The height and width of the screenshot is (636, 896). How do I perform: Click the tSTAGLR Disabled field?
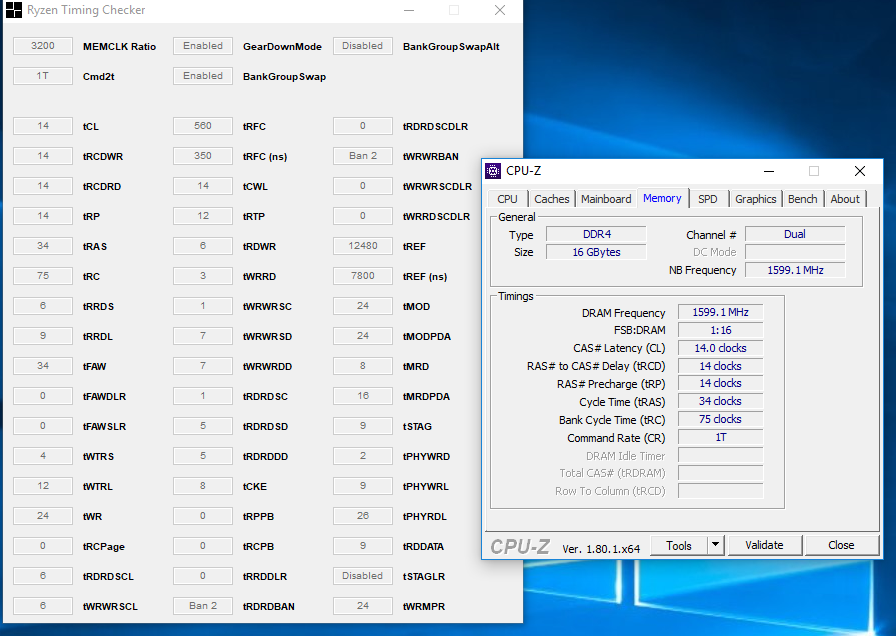click(363, 575)
